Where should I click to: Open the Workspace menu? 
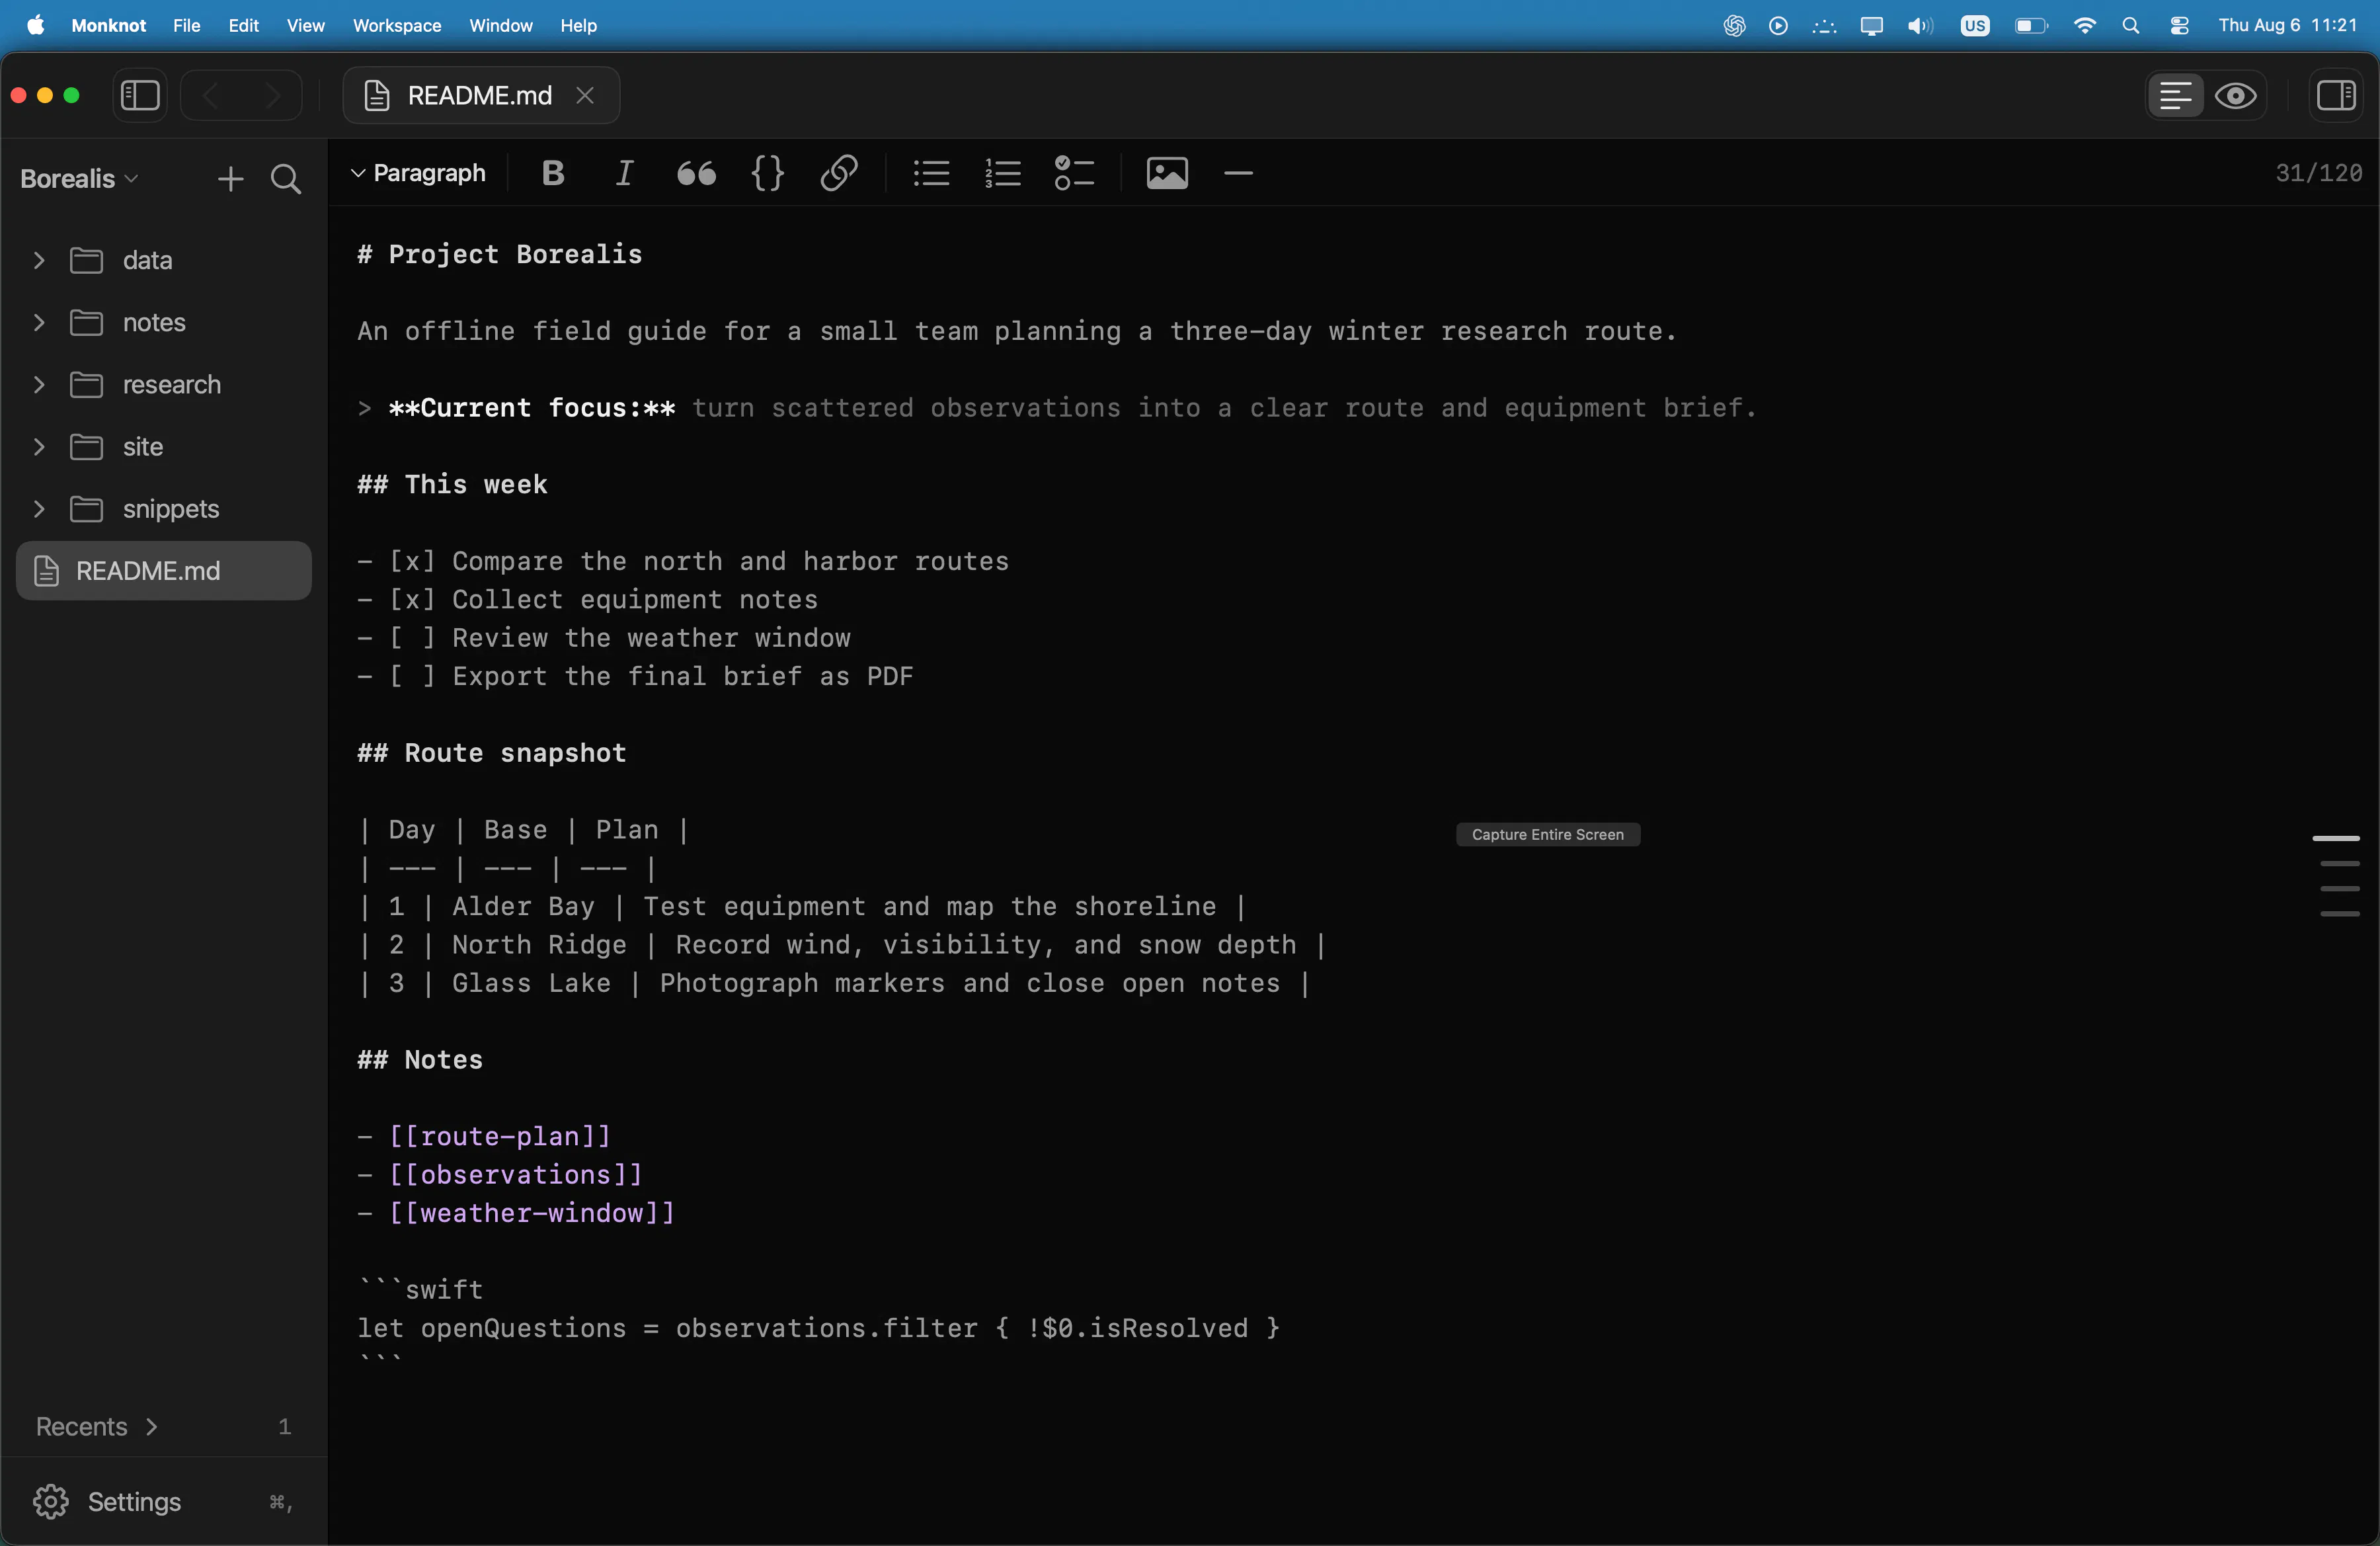pyautogui.click(x=397, y=26)
